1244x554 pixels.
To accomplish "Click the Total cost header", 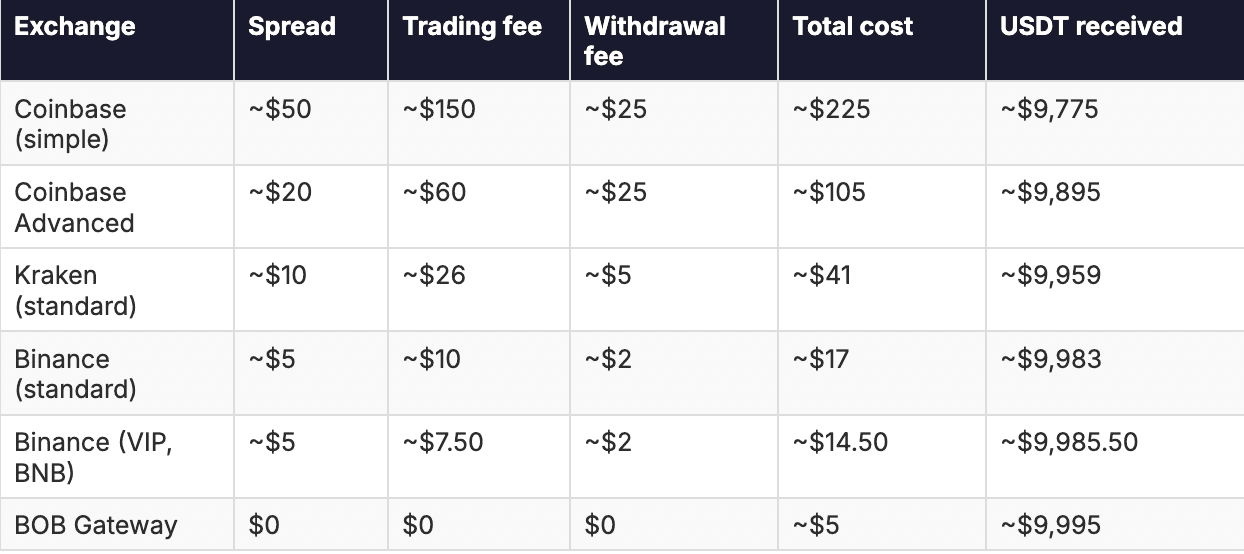I will [x=853, y=27].
